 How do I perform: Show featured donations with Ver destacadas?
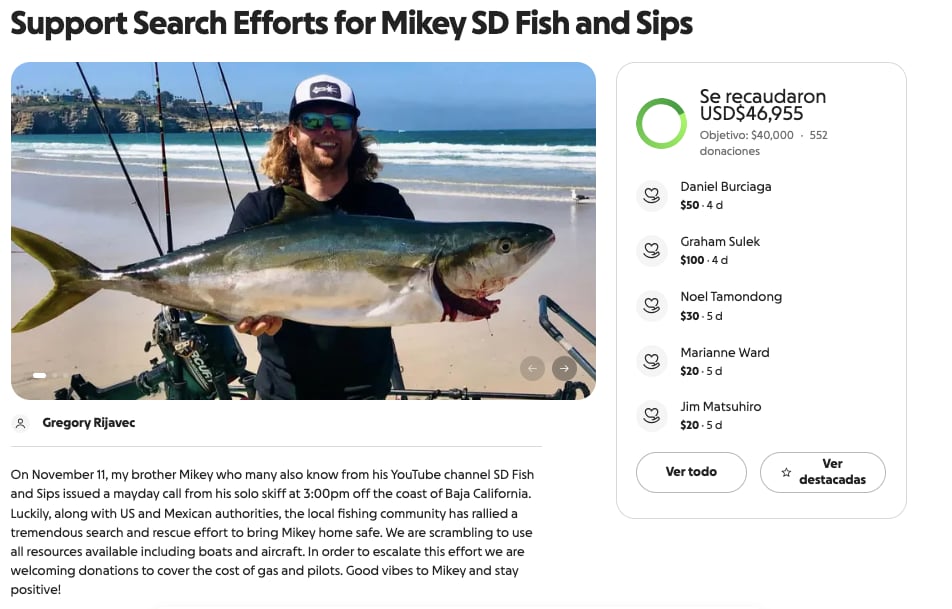tap(823, 472)
